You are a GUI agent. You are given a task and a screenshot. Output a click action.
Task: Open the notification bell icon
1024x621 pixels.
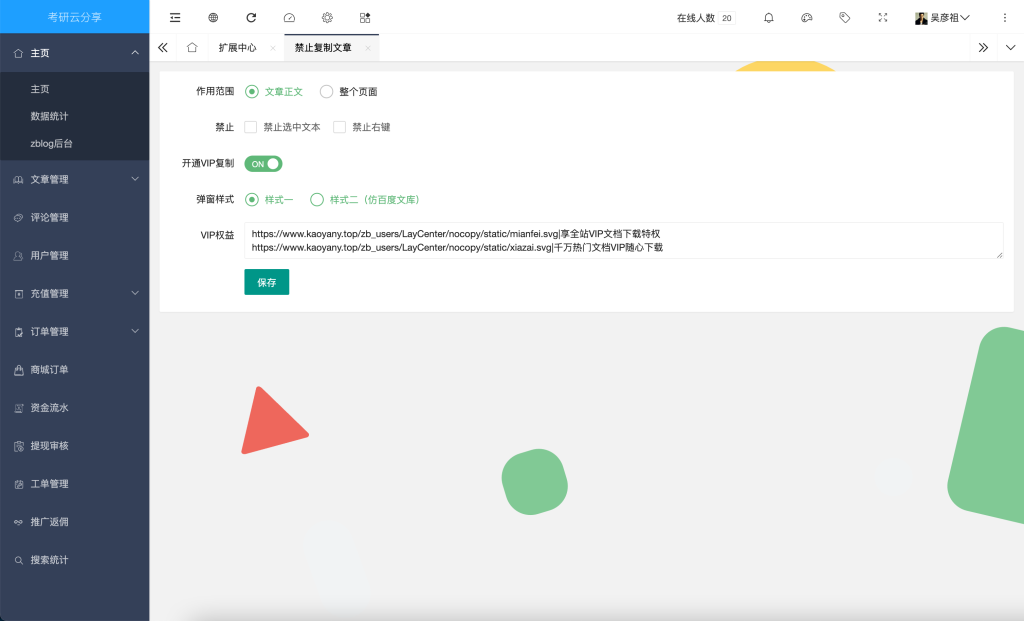click(x=768, y=17)
